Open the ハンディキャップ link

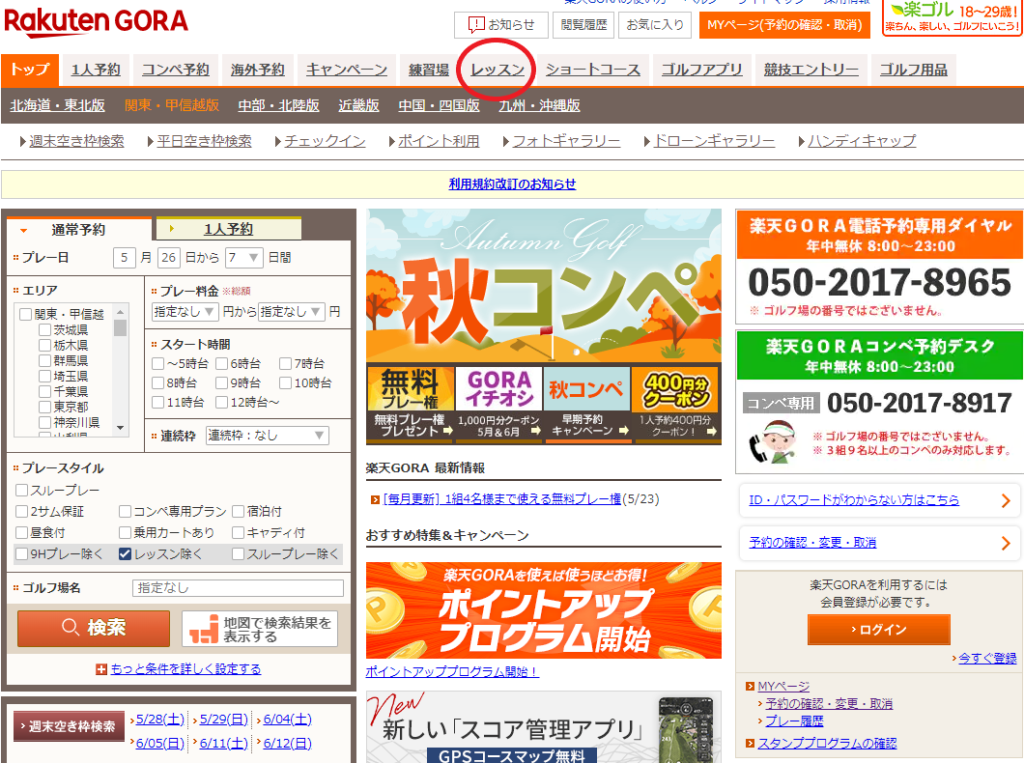coord(861,141)
